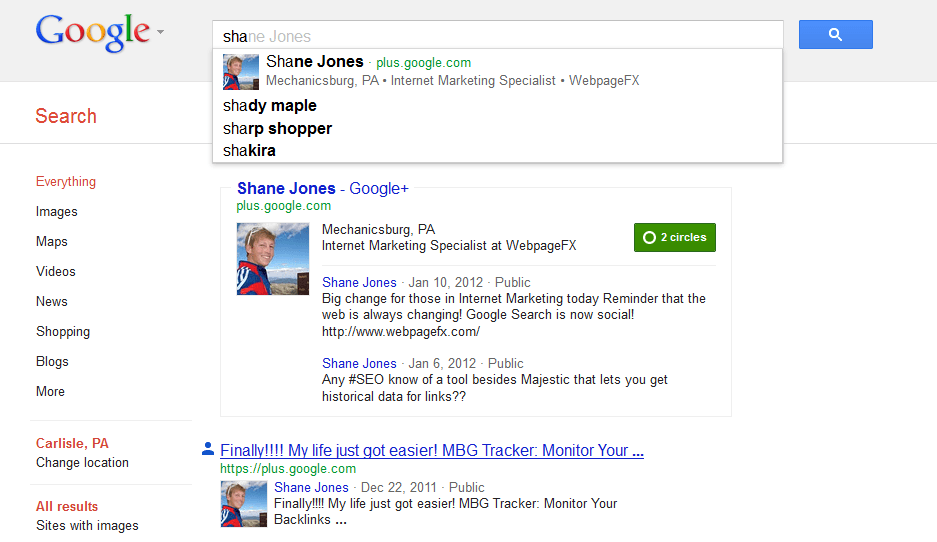Filter by Sites with images
The image size is (937, 542).
(87, 526)
